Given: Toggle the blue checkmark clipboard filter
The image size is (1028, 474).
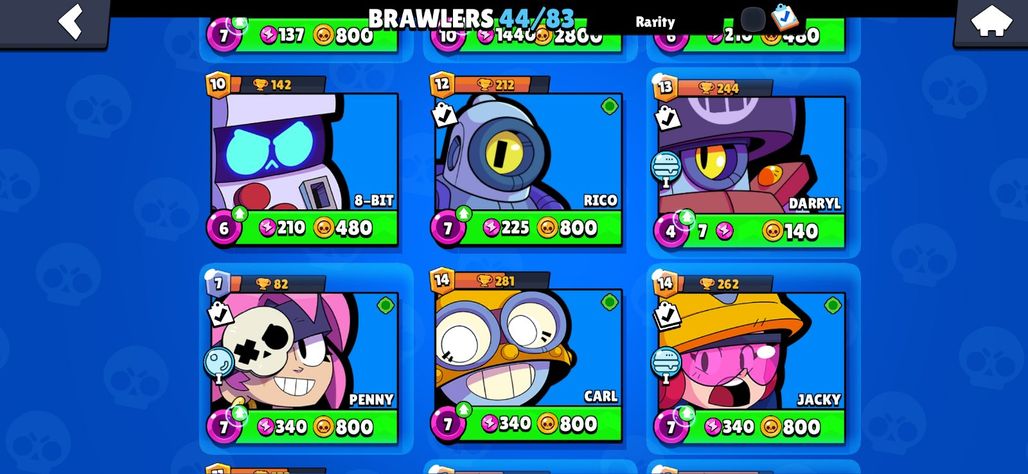Looking at the screenshot, I should (784, 18).
